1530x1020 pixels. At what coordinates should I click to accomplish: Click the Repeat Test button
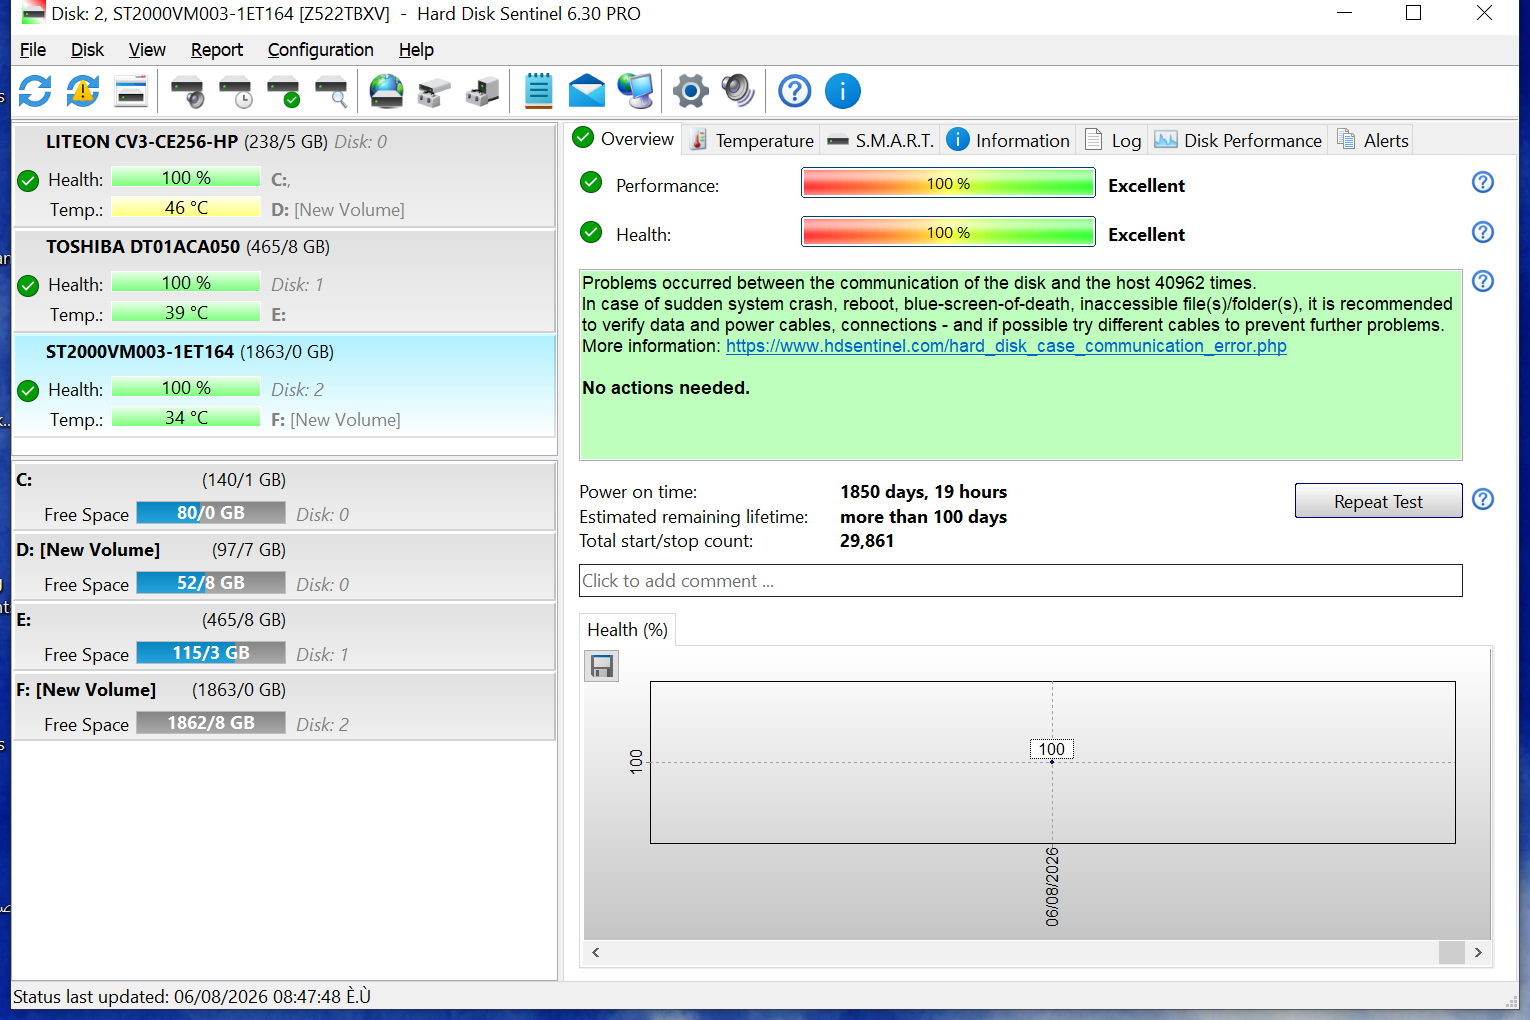pos(1378,501)
